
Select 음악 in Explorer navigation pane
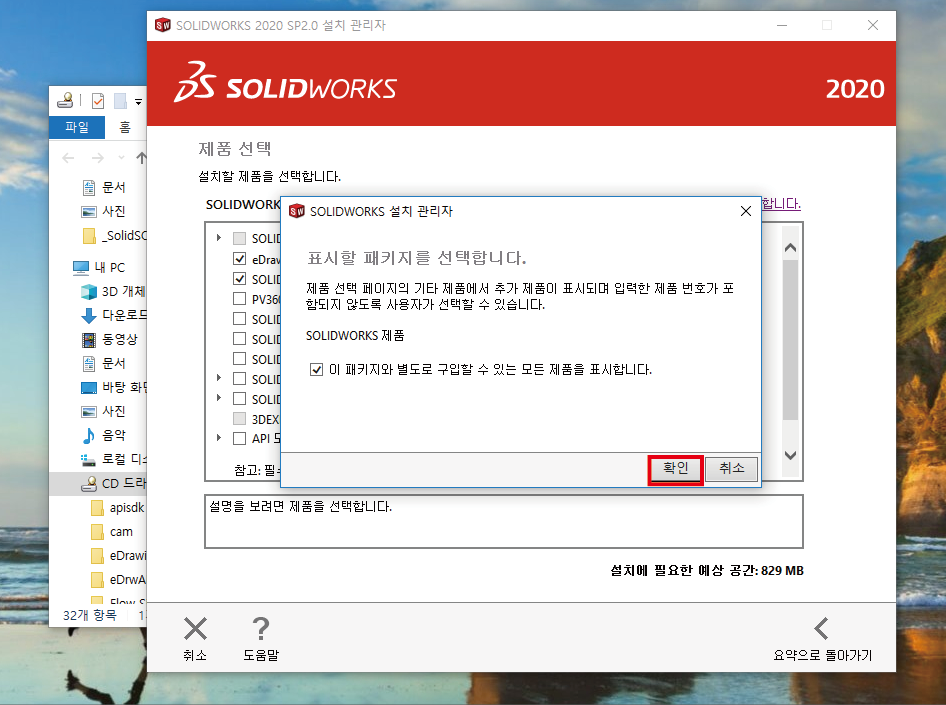(104, 435)
